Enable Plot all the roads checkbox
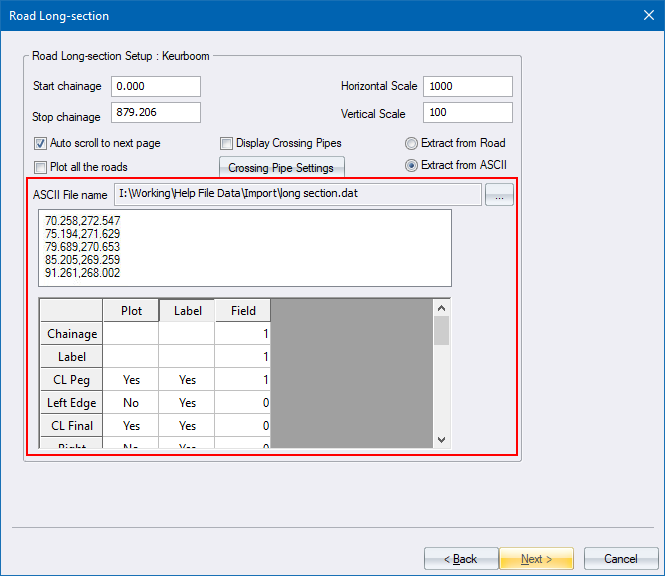The width and height of the screenshot is (665, 576). tap(41, 167)
